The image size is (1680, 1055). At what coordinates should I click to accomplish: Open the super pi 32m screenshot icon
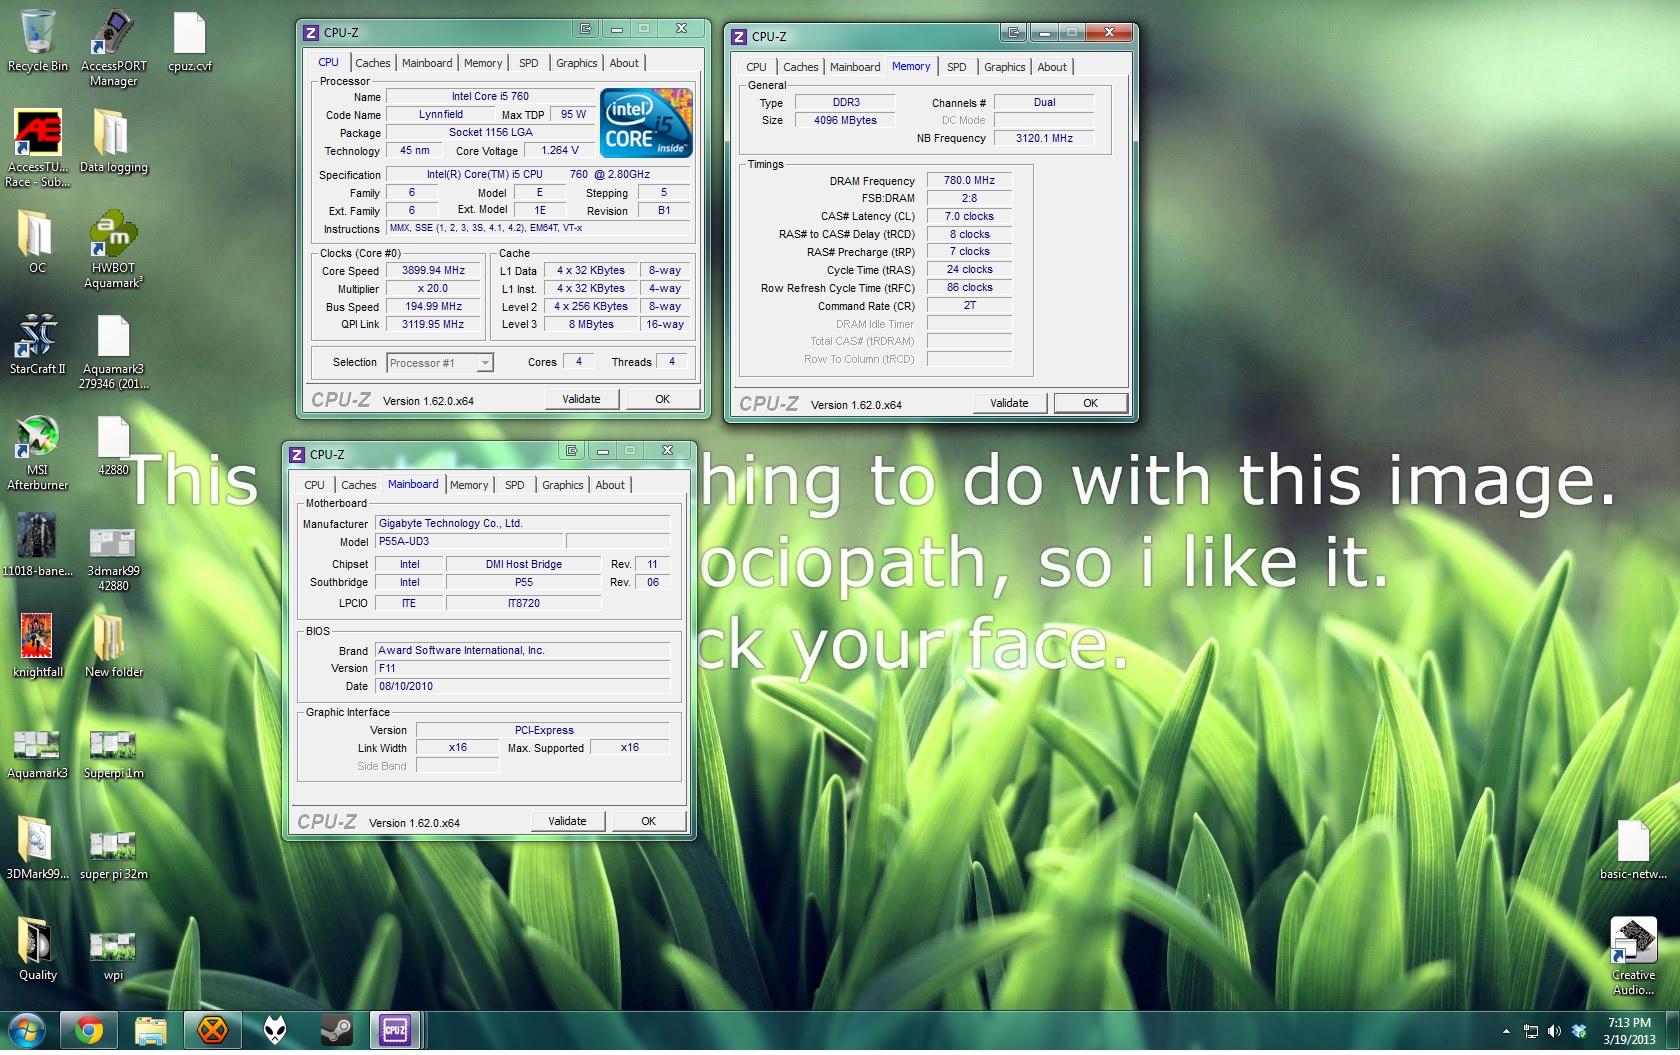(113, 854)
